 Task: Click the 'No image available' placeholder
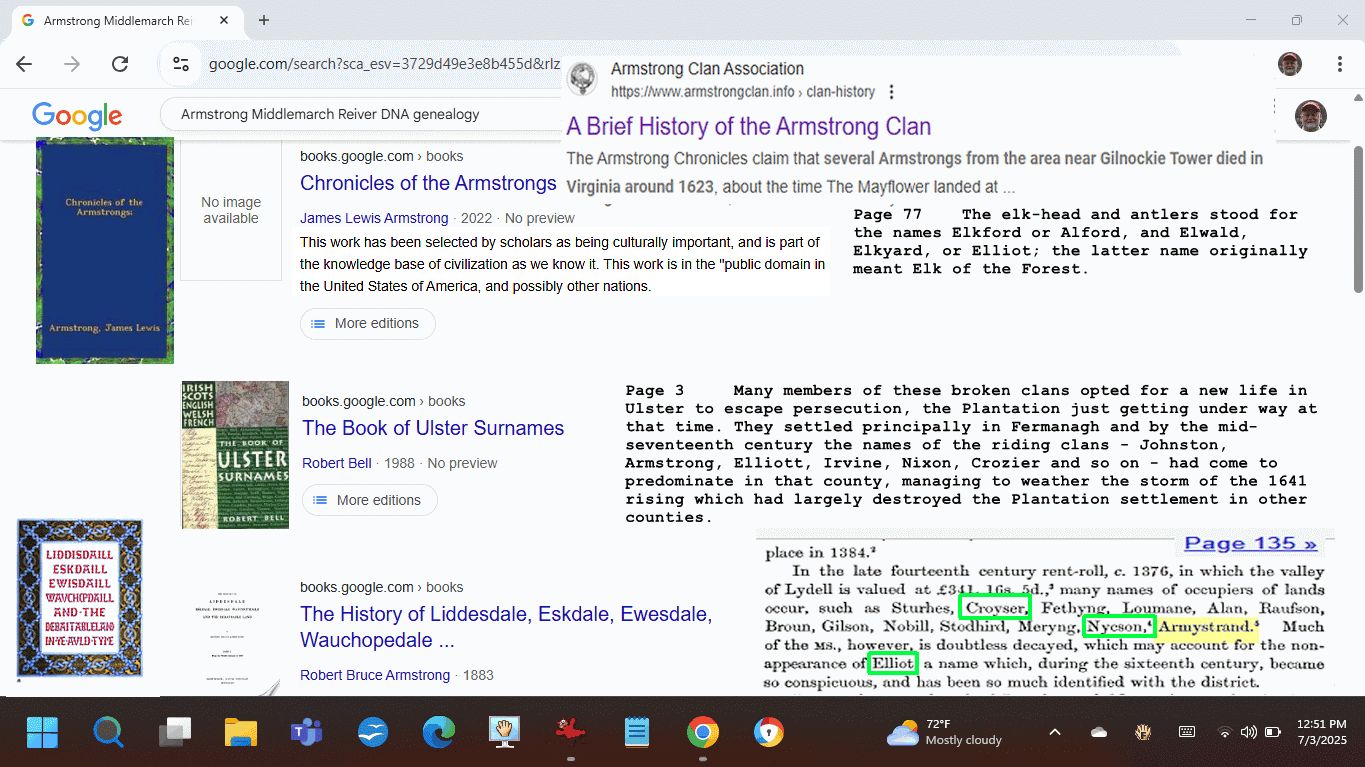(231, 211)
